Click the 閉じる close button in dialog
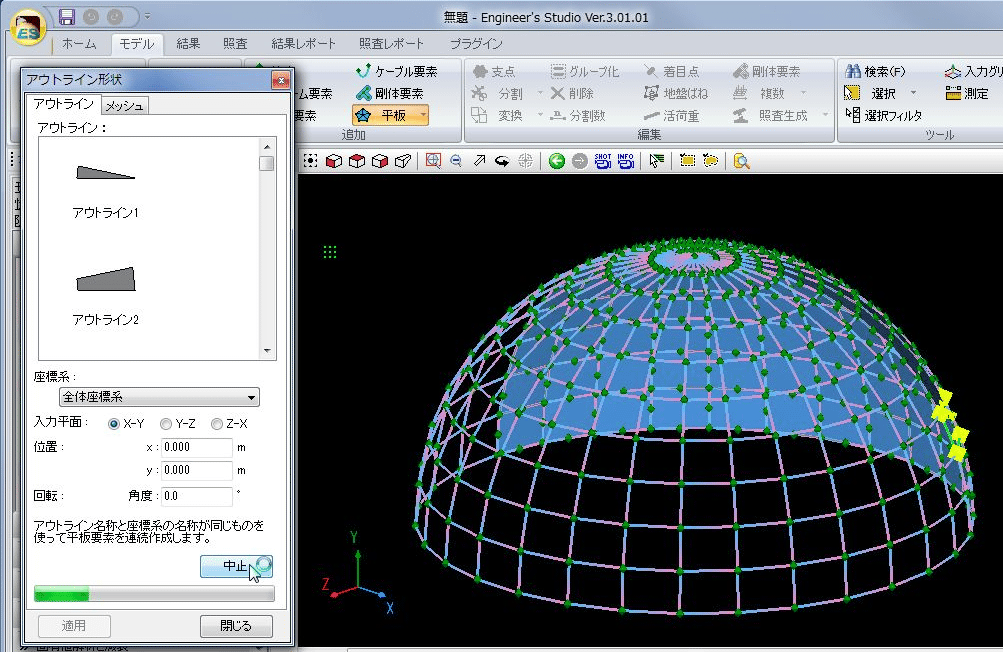1003x652 pixels. [236, 626]
